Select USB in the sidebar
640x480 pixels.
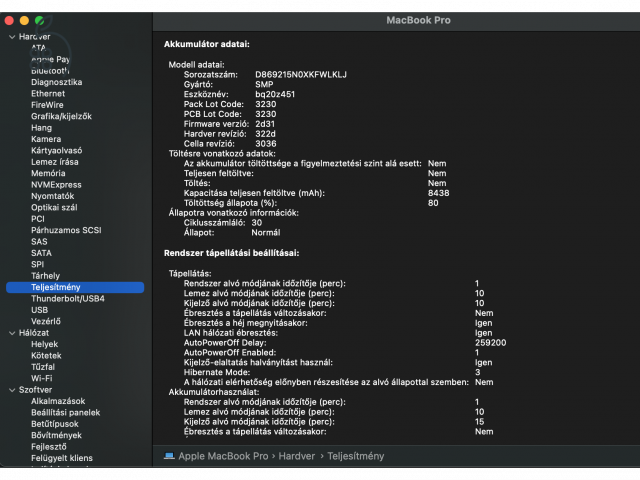pyautogui.click(x=39, y=310)
